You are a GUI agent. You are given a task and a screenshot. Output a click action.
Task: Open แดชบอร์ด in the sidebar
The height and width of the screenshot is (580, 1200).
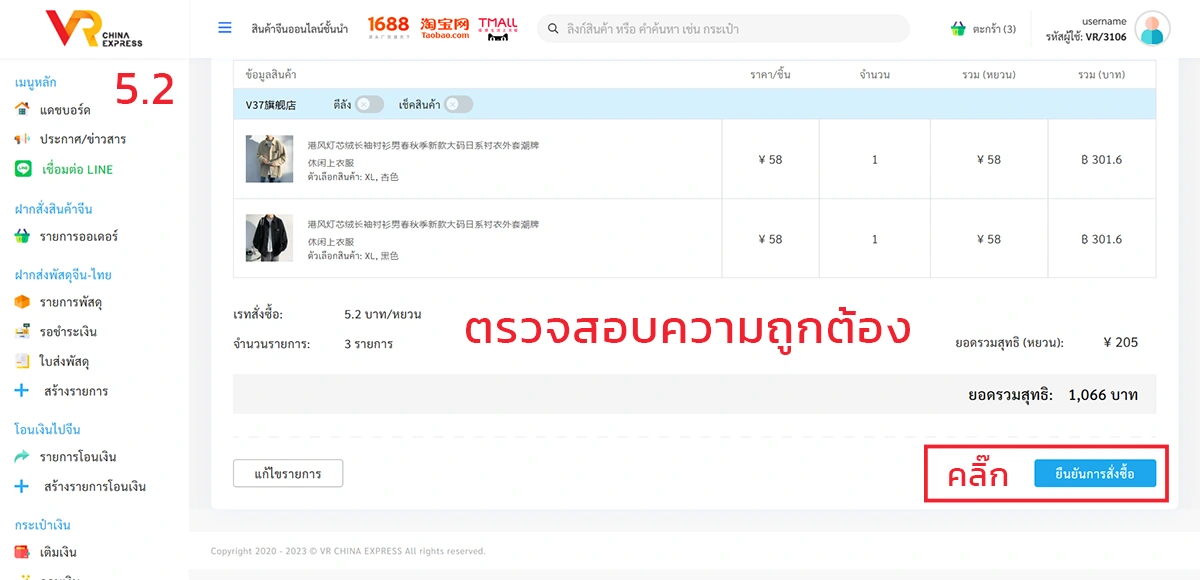point(65,109)
